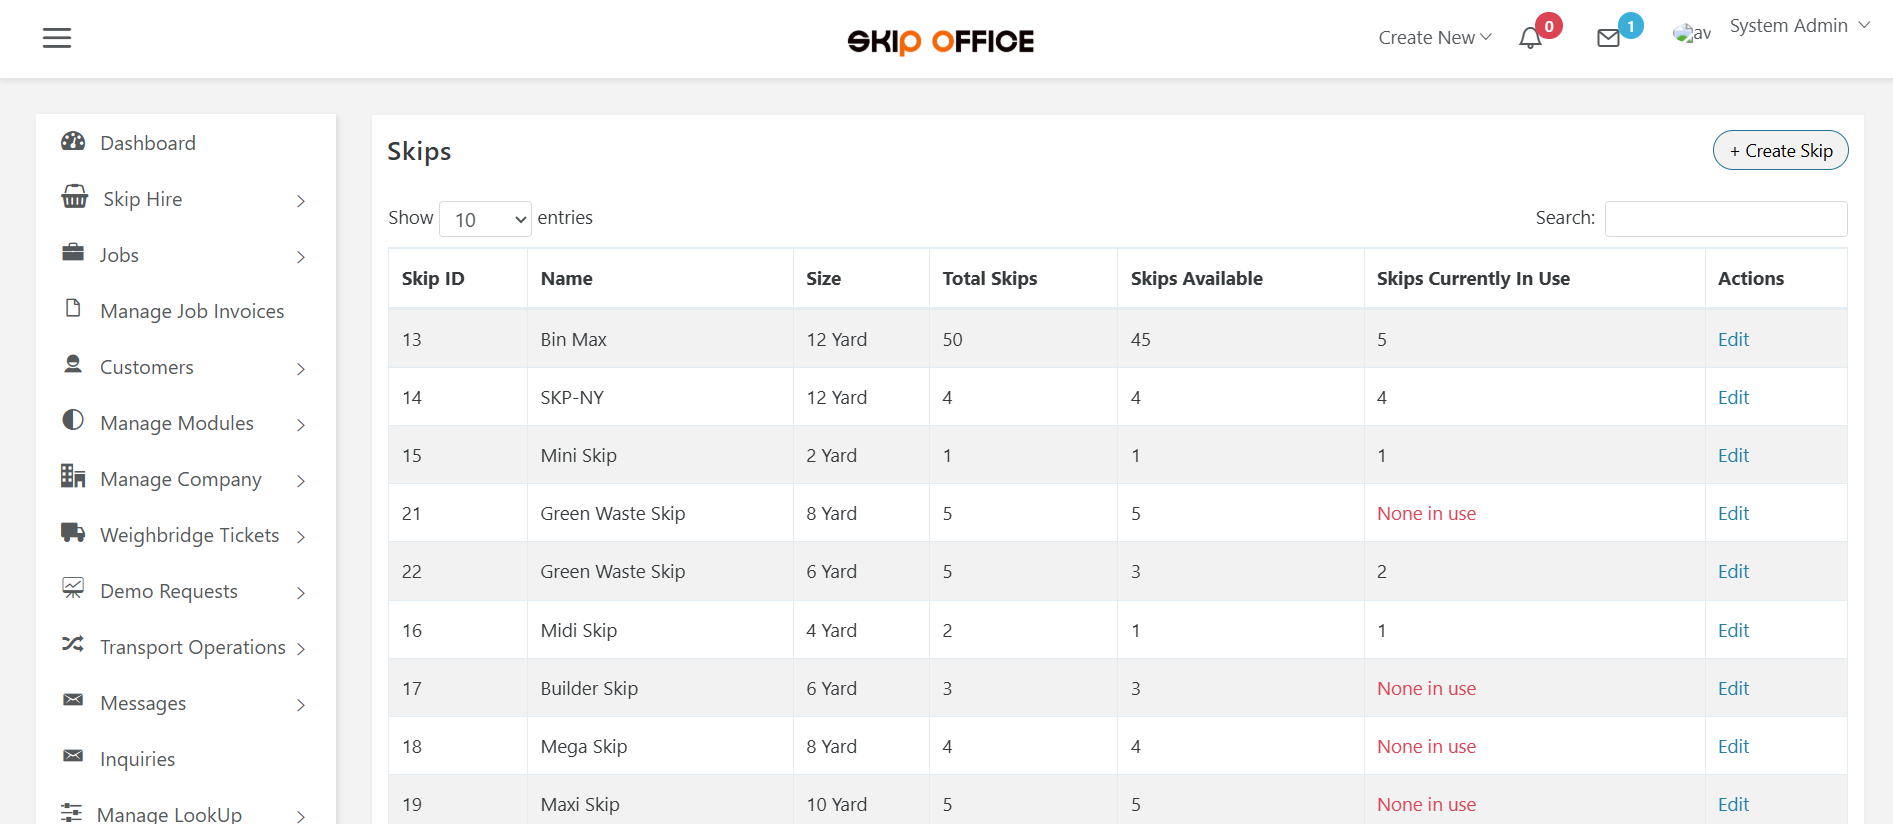Open Manage Job Invoices in sidebar
Screen dimensions: 1893x836
click(192, 311)
